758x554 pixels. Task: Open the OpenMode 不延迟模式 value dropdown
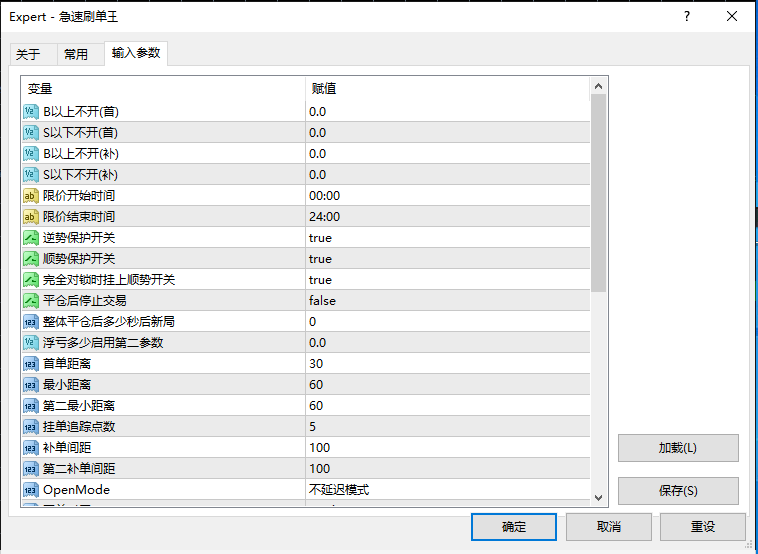(447, 489)
